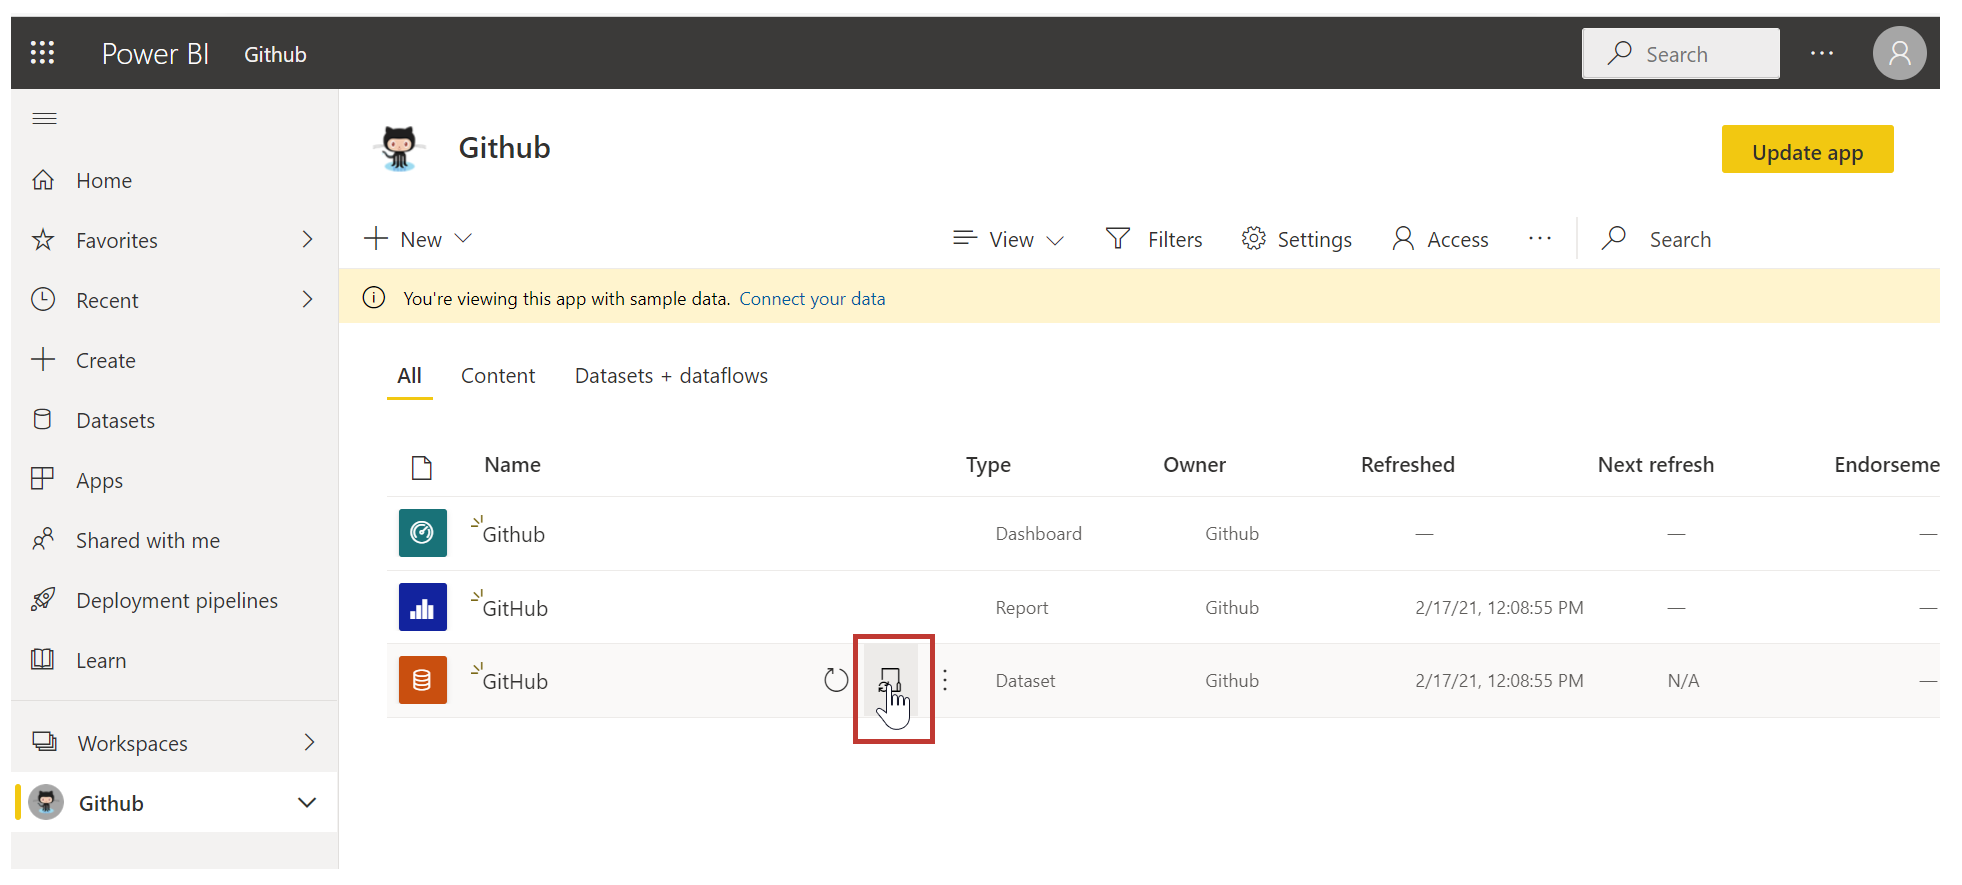Open the New dropdown menu
The height and width of the screenshot is (885, 1962).
(418, 240)
